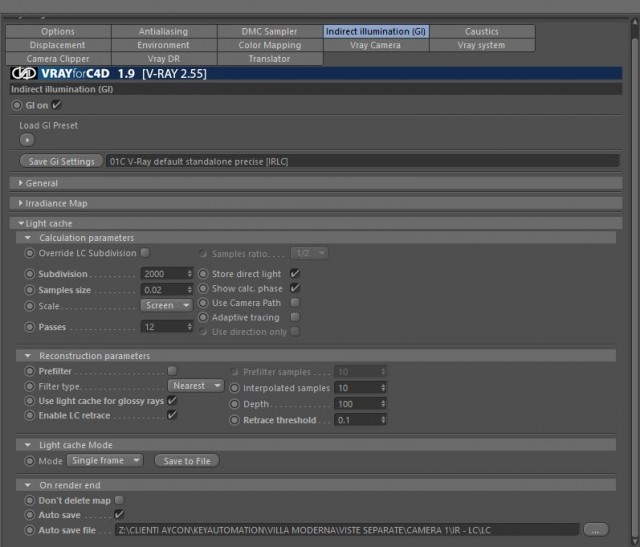Collapse Calculation parameters group
This screenshot has width=640, height=547.
(27, 238)
